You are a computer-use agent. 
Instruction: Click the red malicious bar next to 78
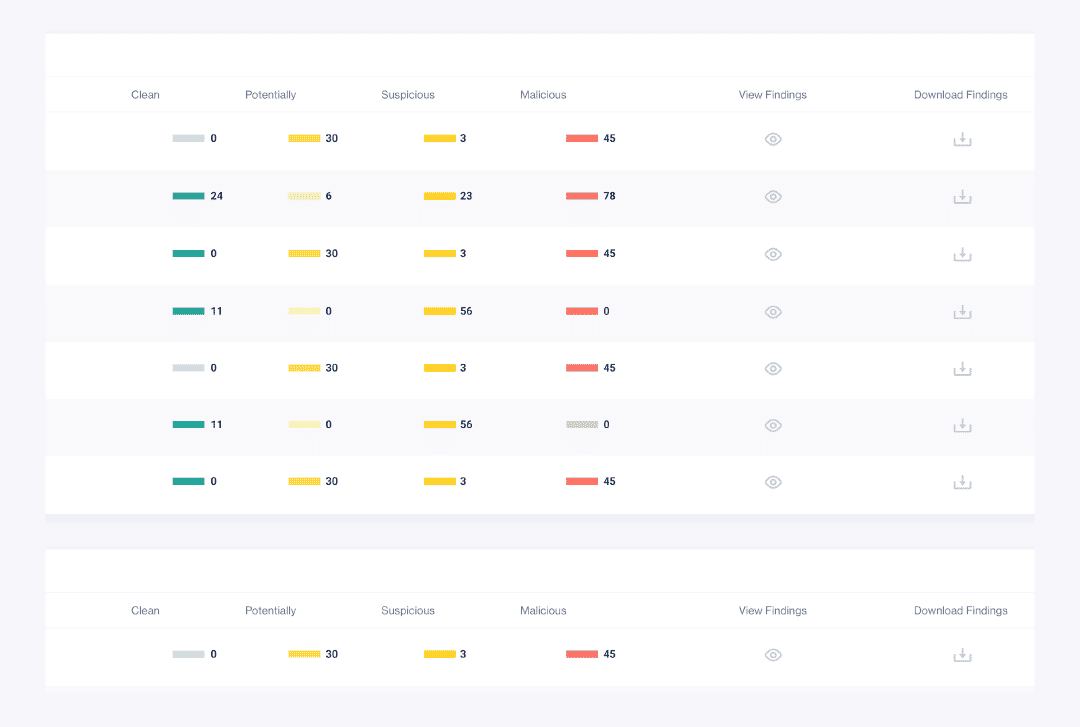coord(582,196)
